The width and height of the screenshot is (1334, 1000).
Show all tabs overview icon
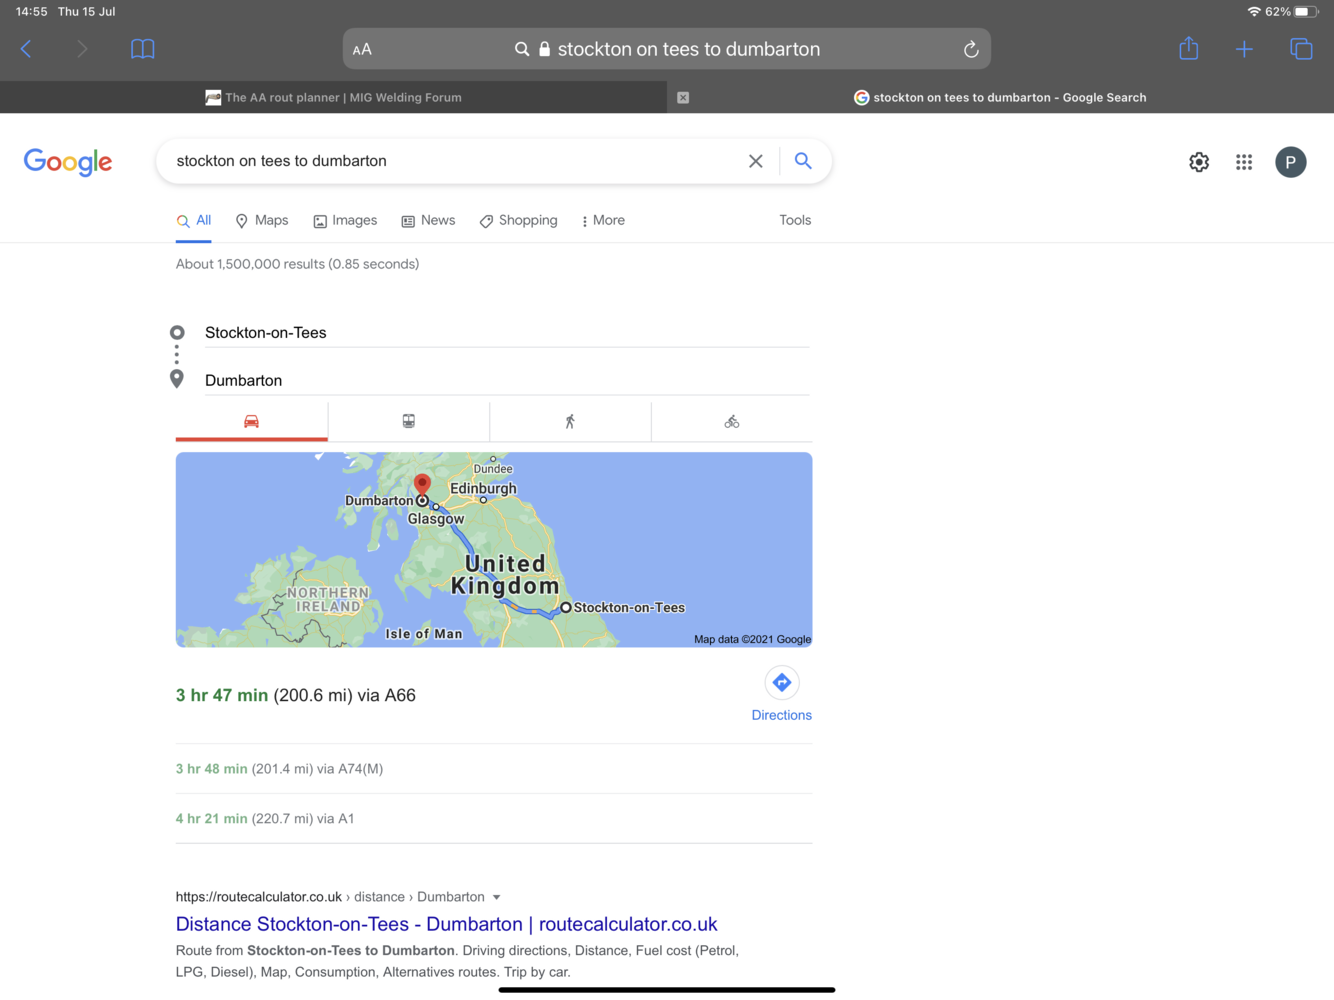[x=1301, y=48]
